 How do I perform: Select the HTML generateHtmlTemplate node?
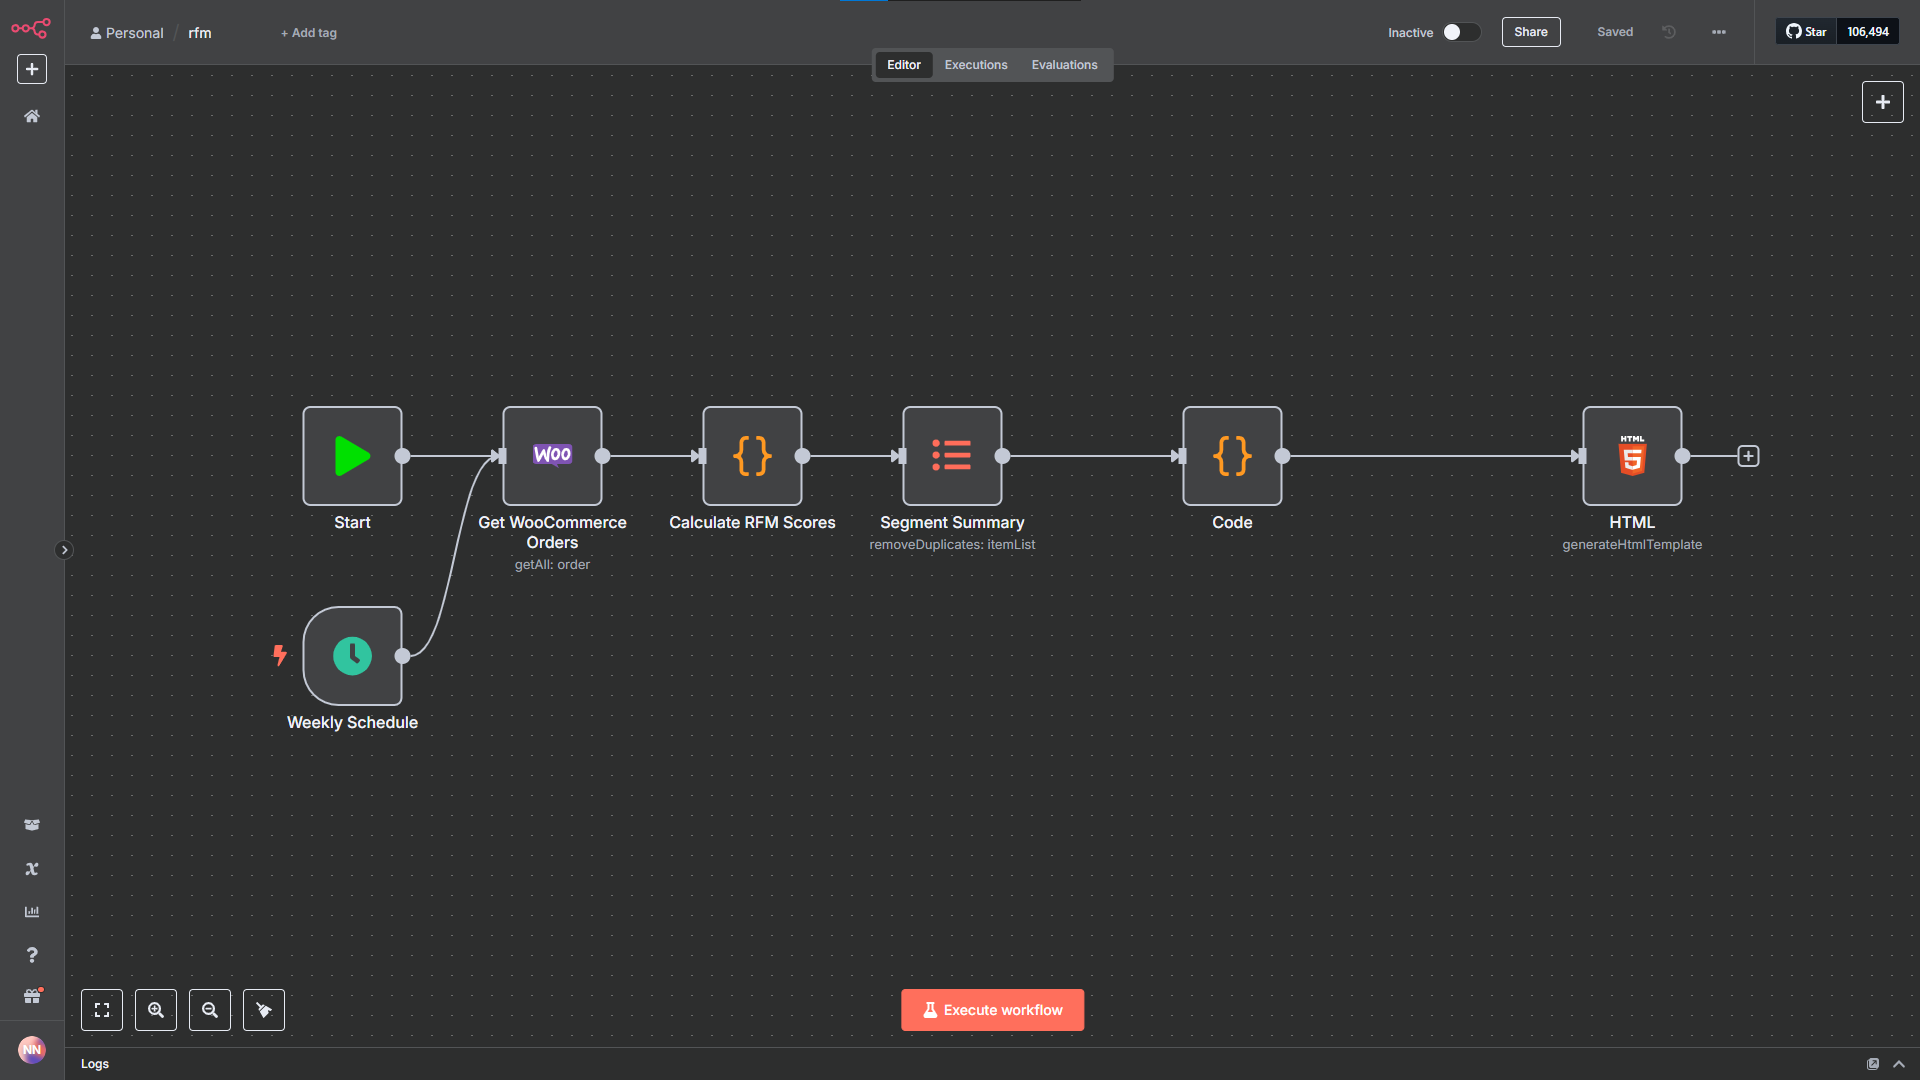tap(1632, 456)
